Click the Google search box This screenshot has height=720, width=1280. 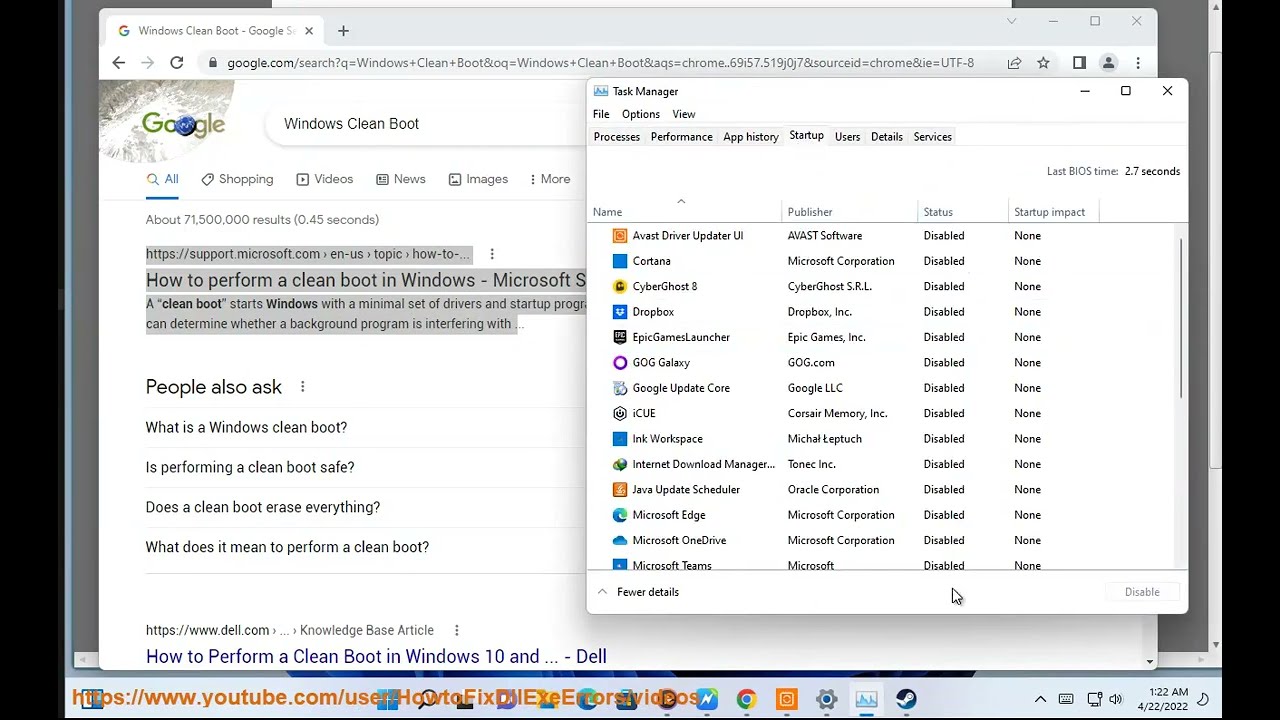(x=425, y=124)
